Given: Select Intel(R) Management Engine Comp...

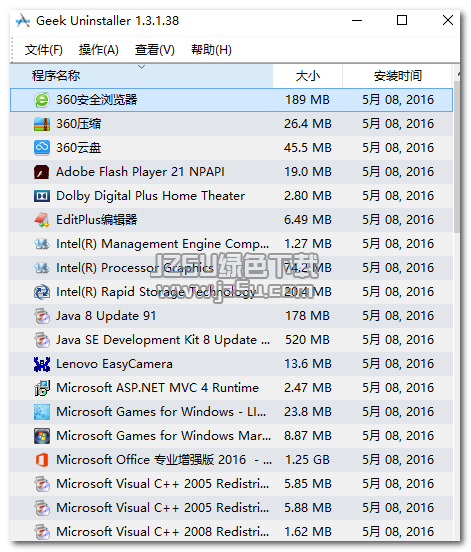Looking at the screenshot, I should (231, 244).
